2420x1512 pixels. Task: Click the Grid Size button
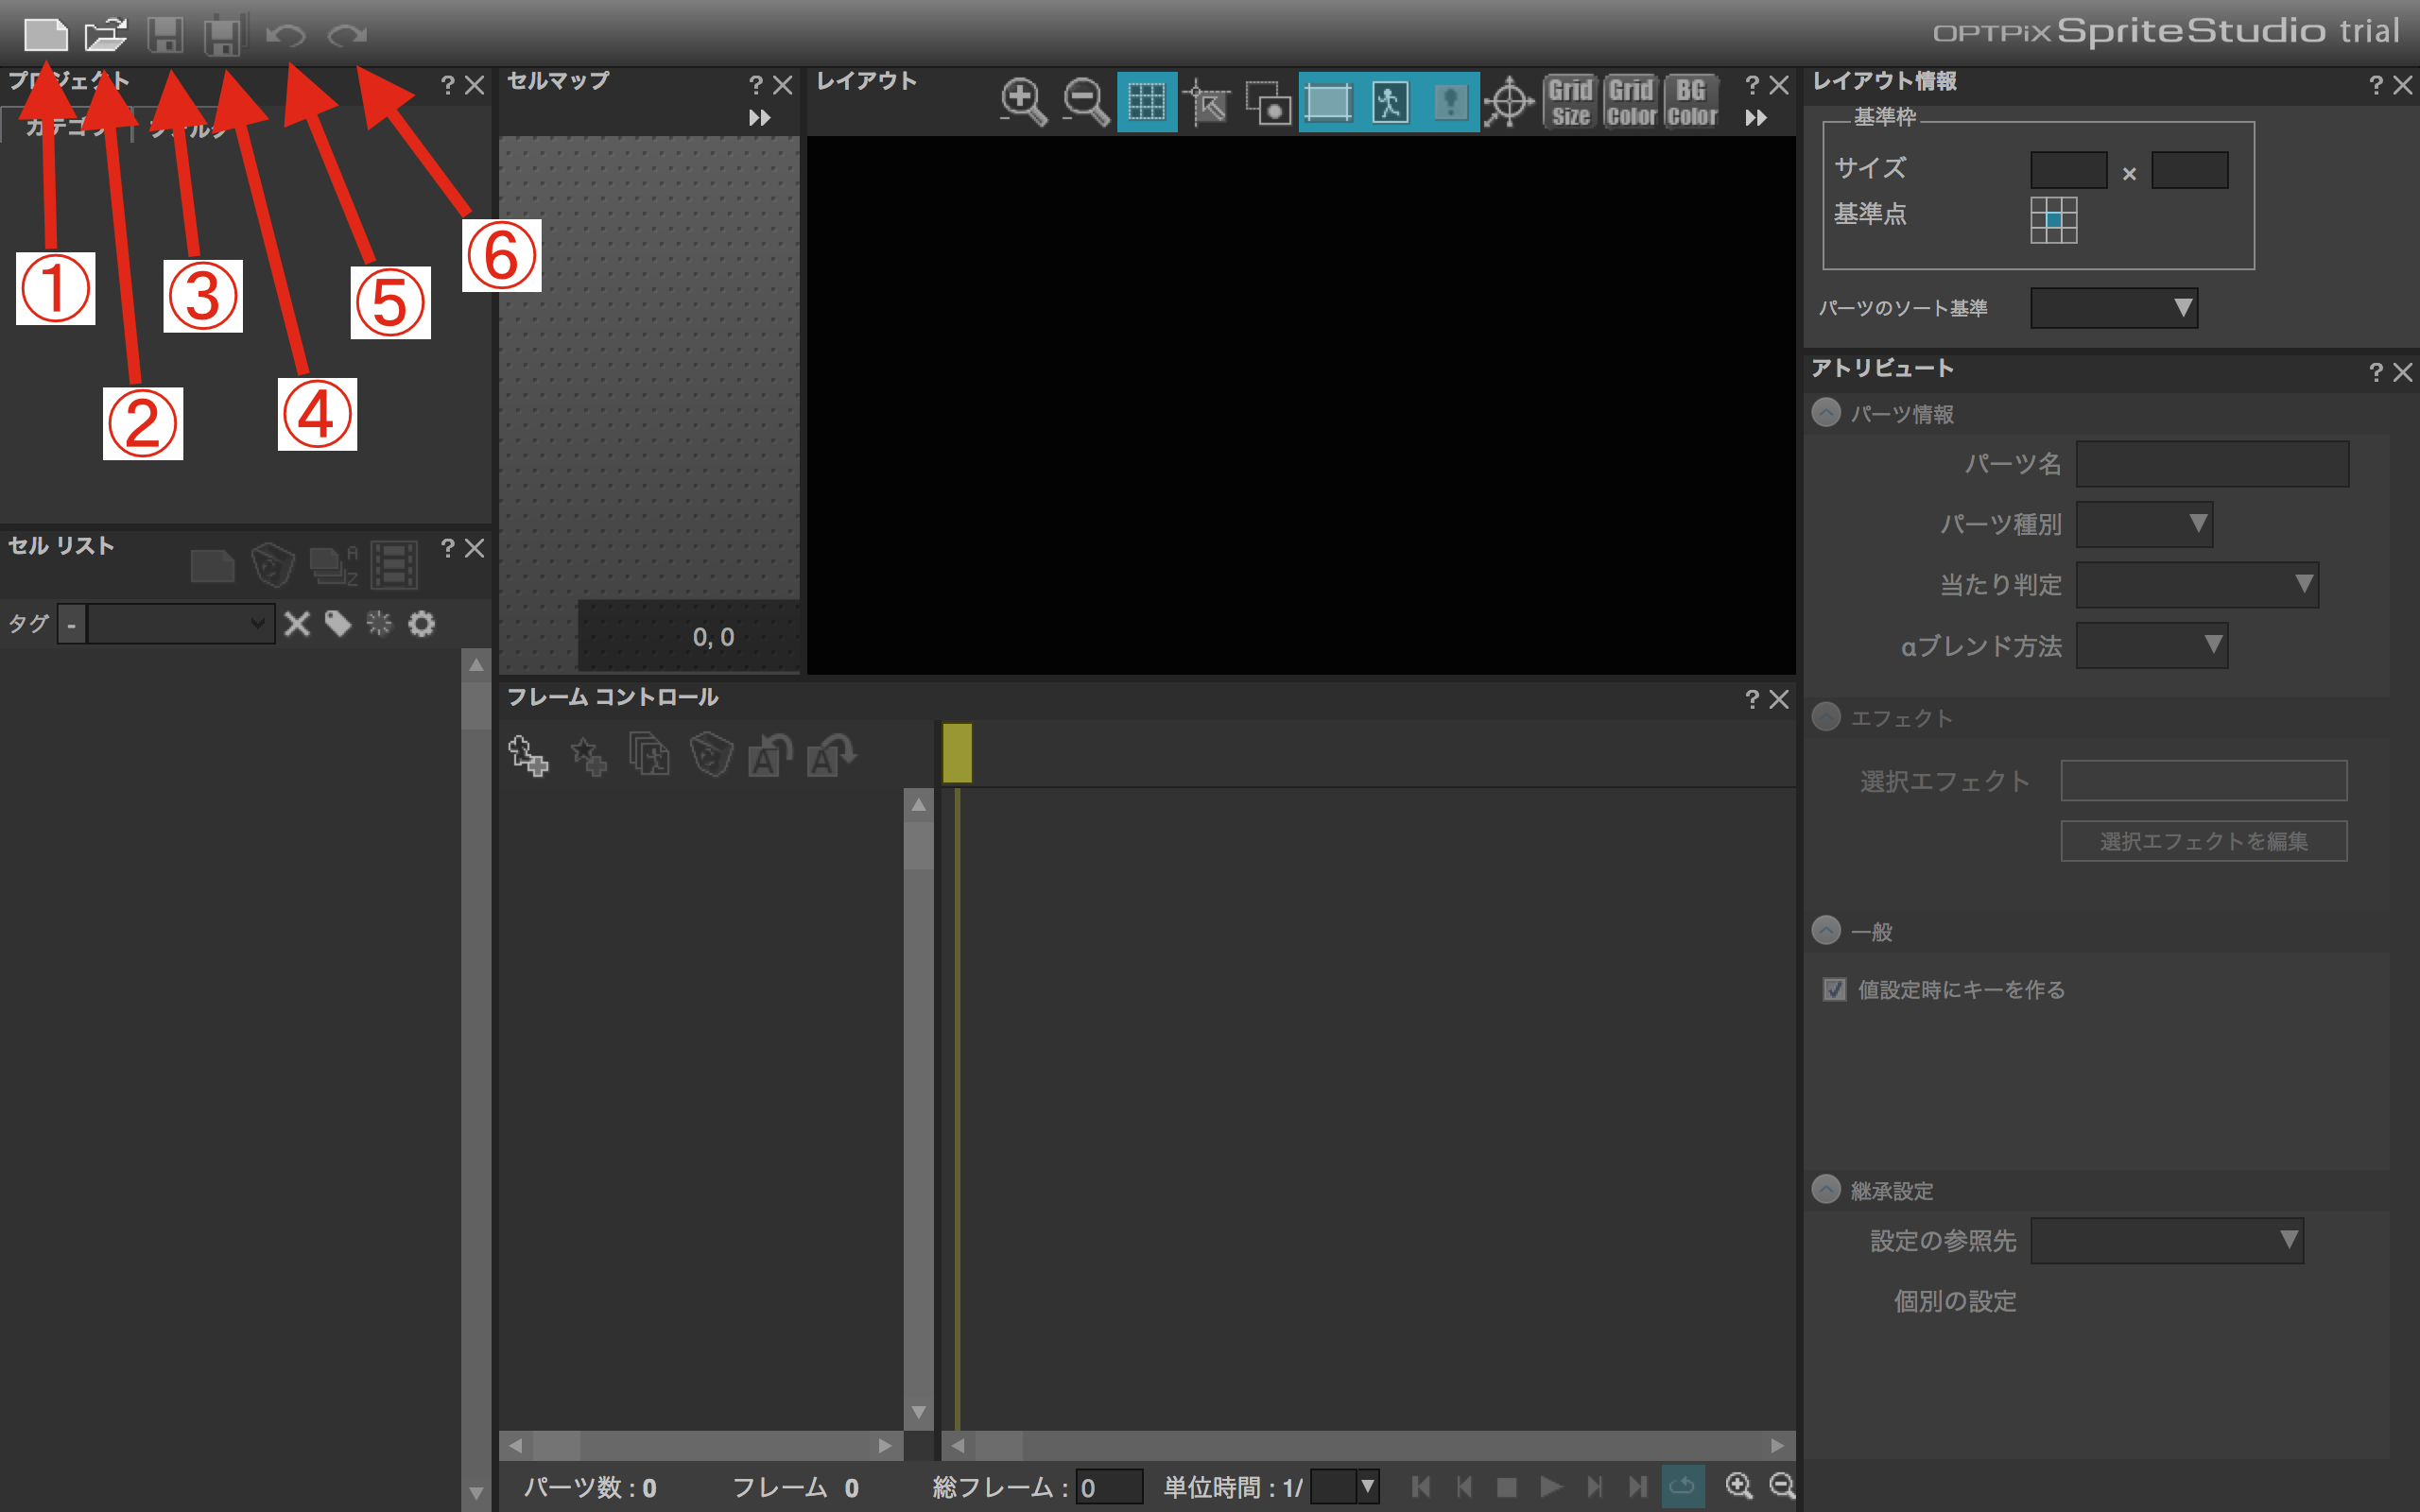[1570, 101]
